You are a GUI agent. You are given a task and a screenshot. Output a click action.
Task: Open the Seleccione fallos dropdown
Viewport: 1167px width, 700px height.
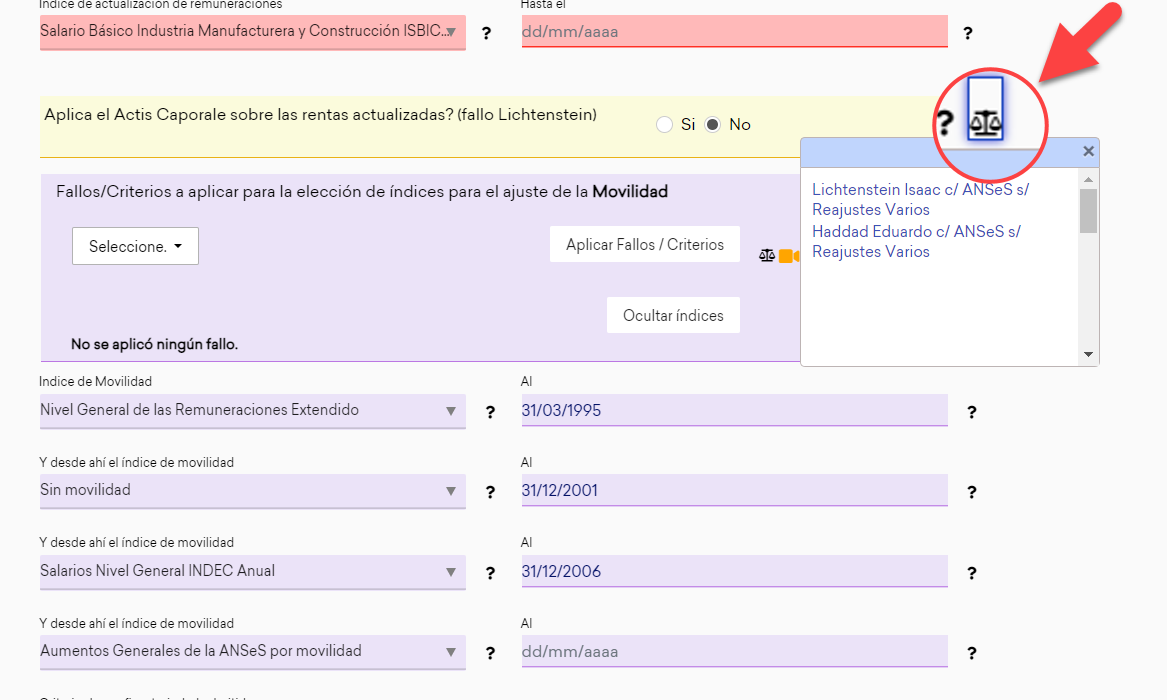tap(135, 246)
